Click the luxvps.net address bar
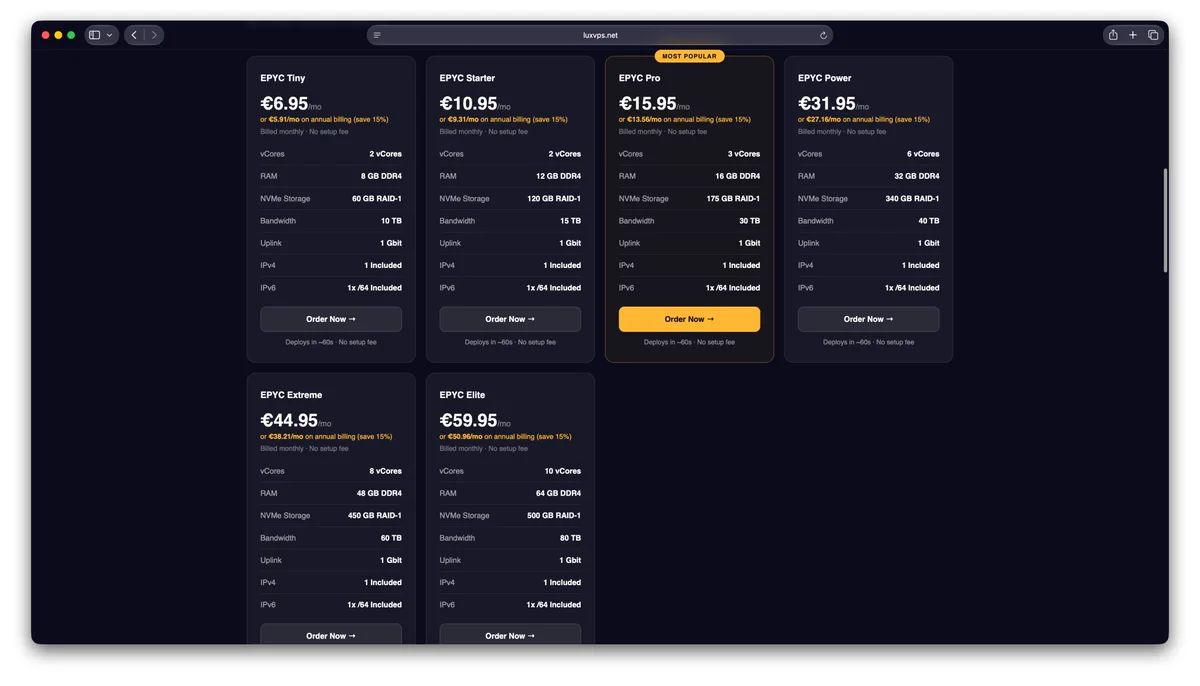1200x686 pixels. 600,35
